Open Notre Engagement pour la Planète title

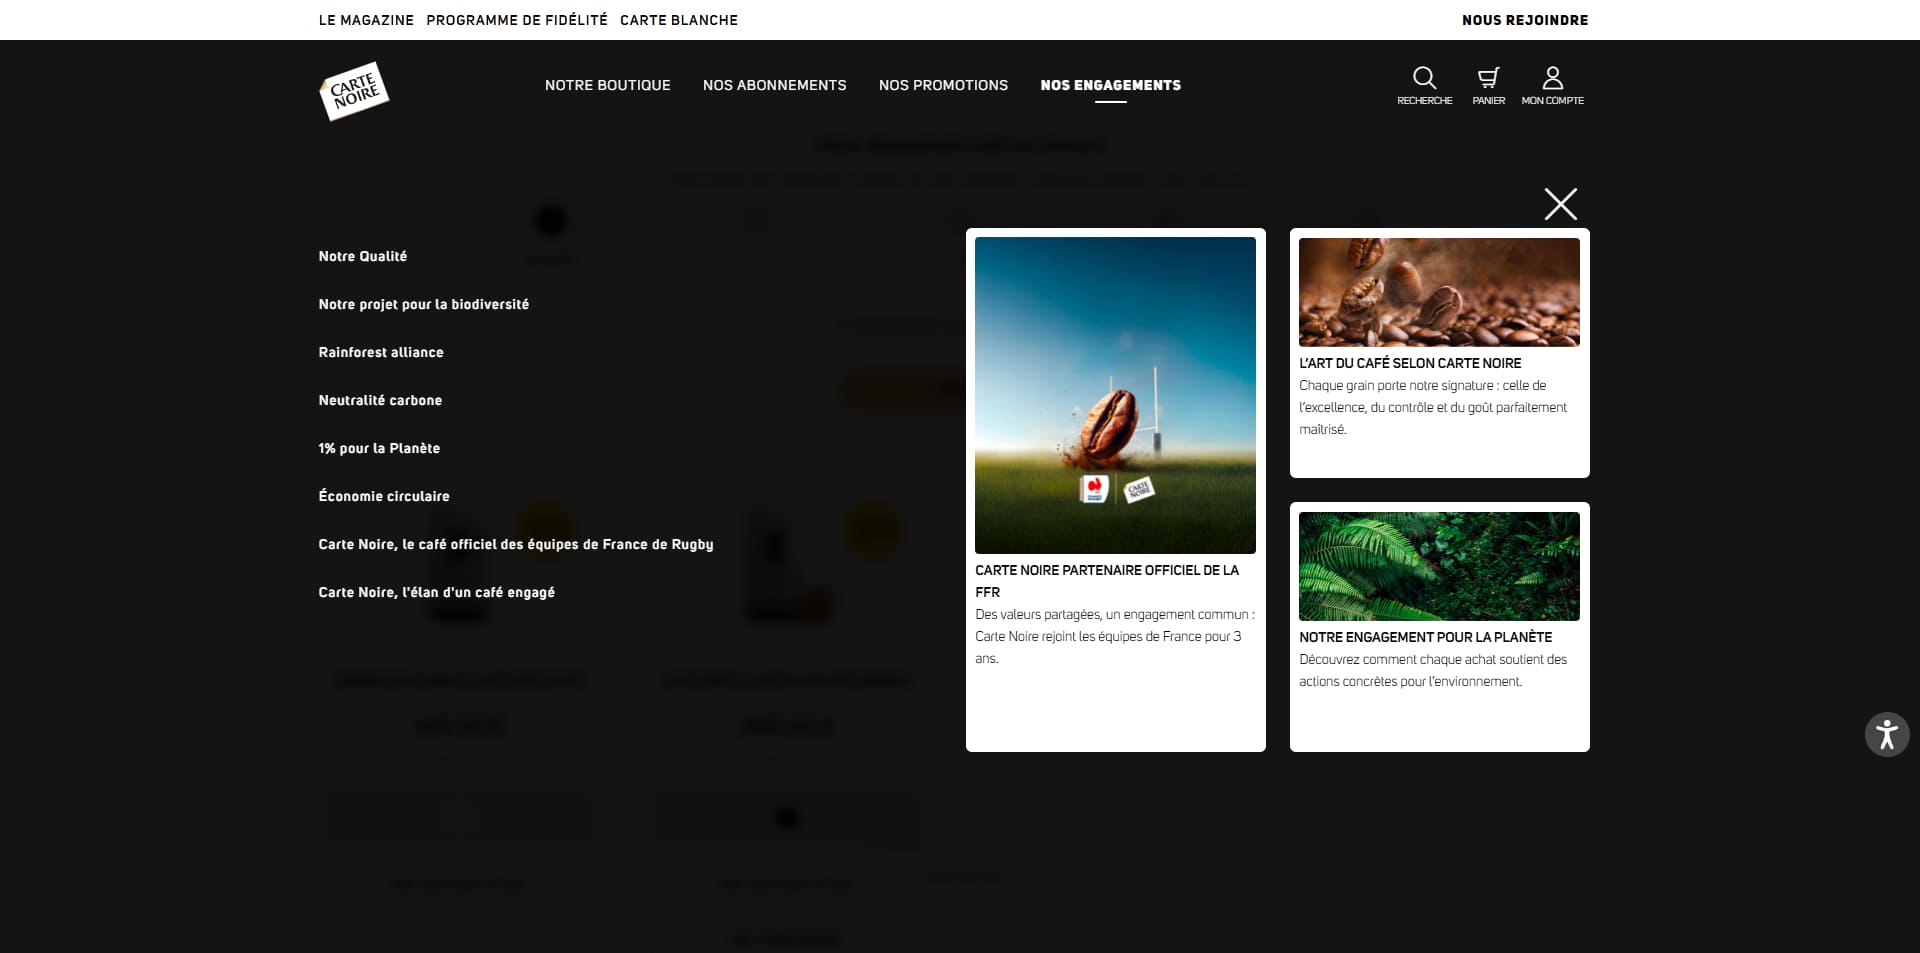click(x=1425, y=637)
